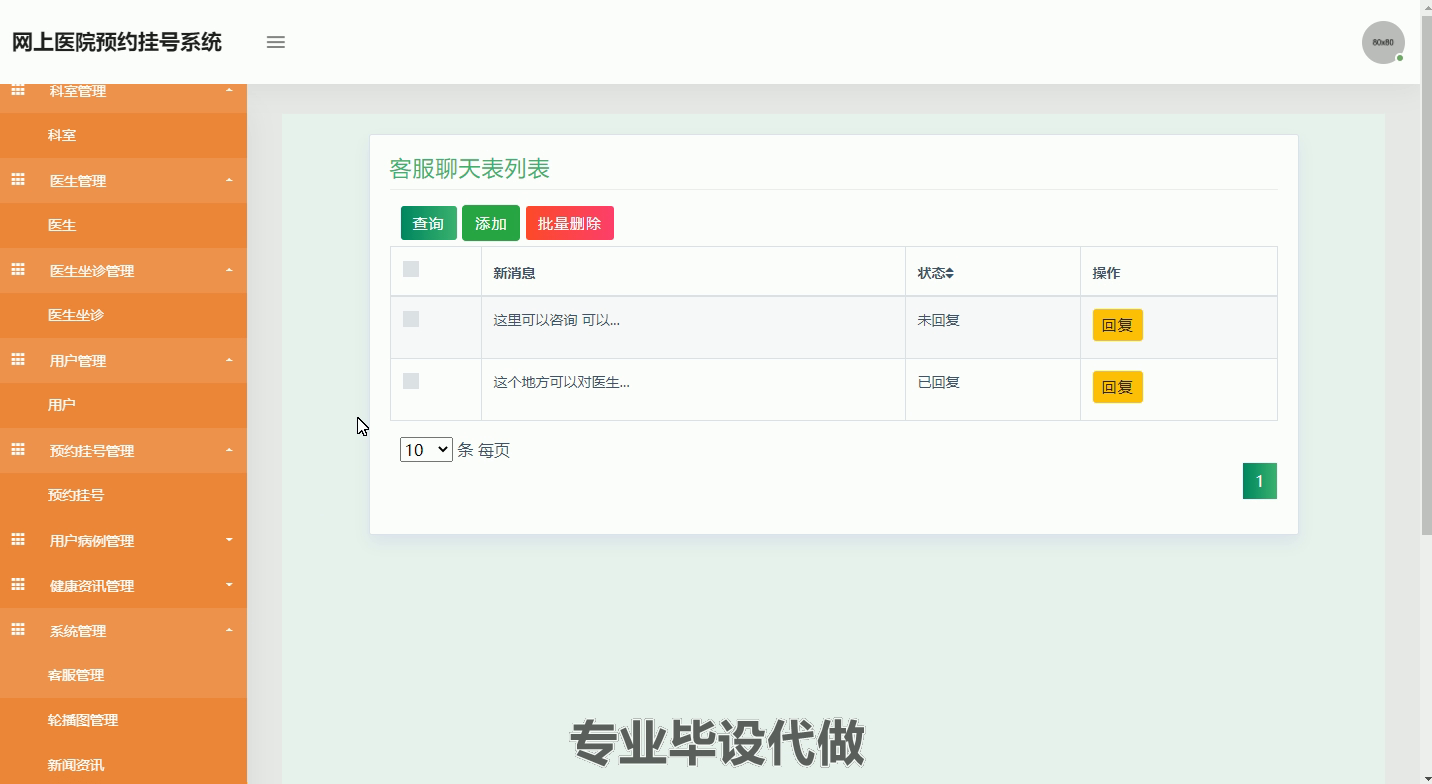Click the grid icon beside 预约挂号管理
The image size is (1432, 784).
tap(18, 450)
